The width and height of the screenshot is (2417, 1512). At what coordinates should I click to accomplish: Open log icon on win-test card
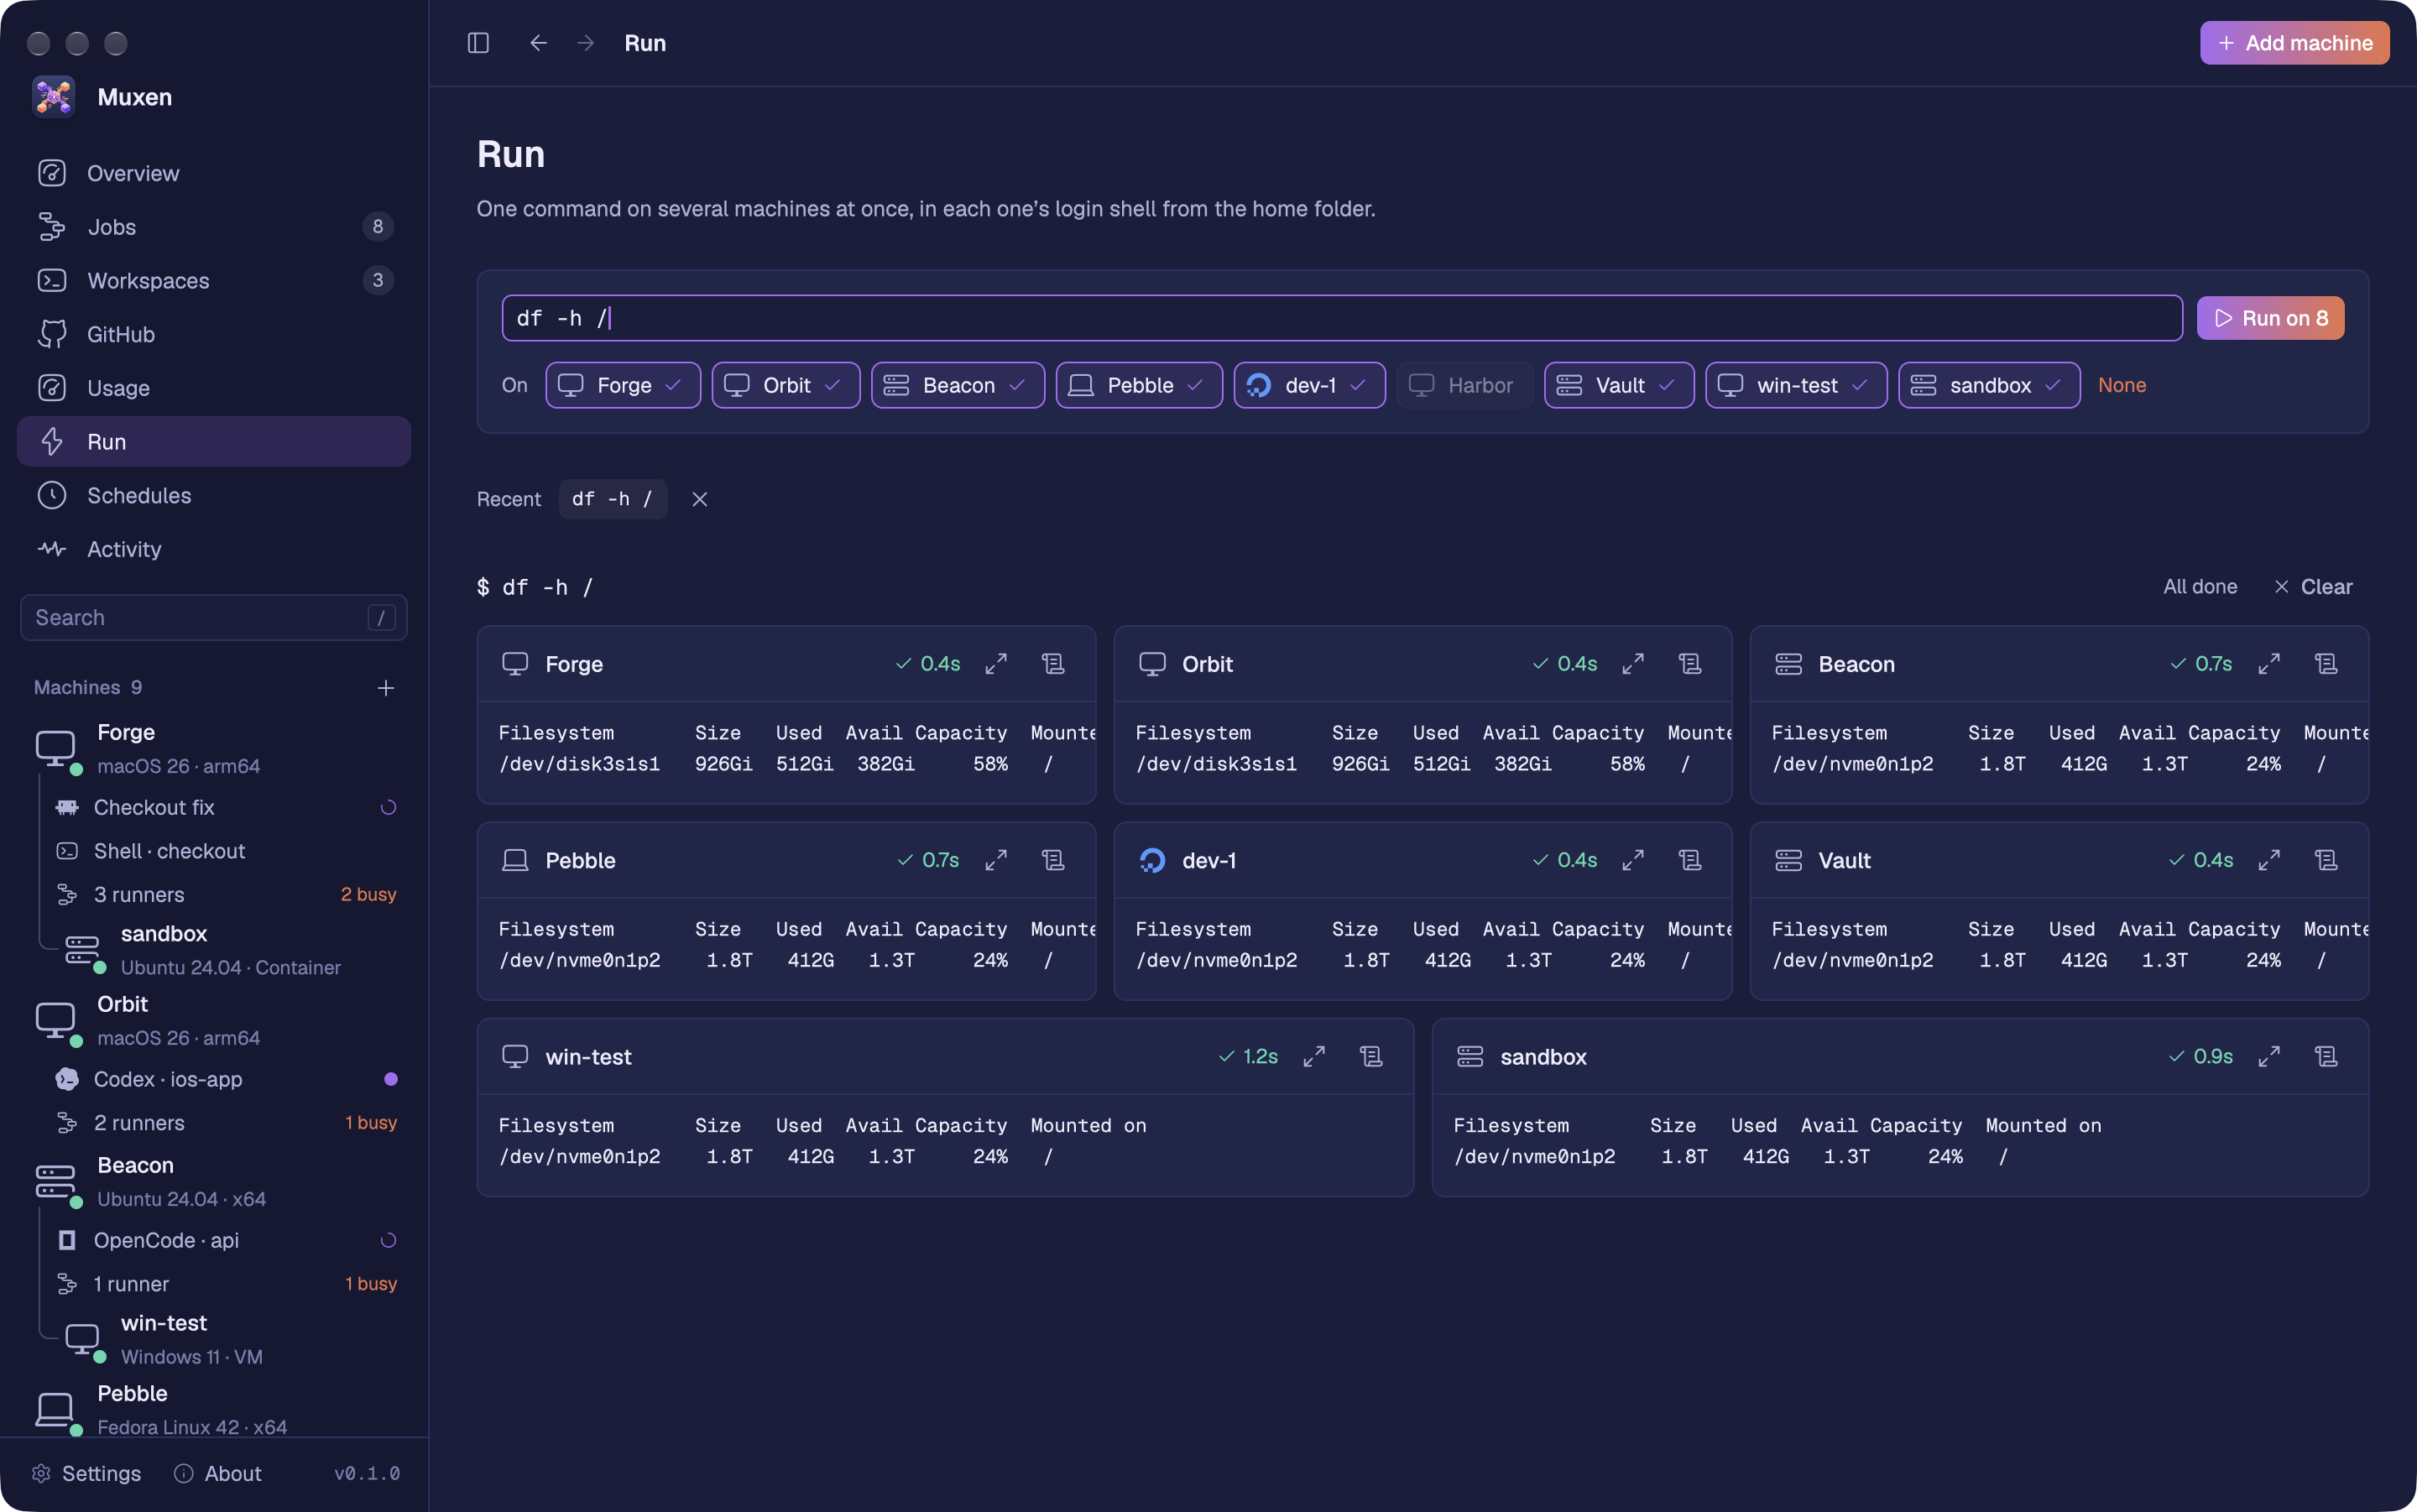click(x=1371, y=1056)
